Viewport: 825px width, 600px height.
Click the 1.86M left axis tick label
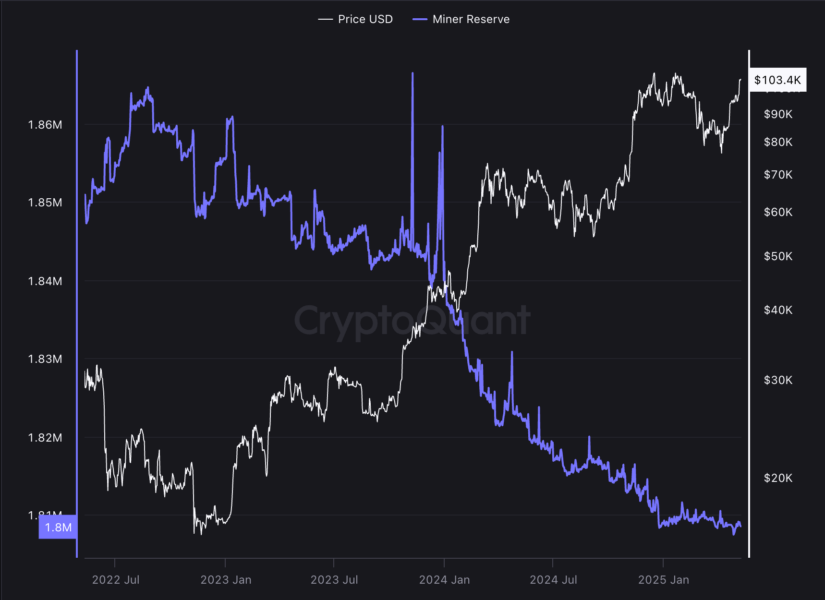pos(46,126)
